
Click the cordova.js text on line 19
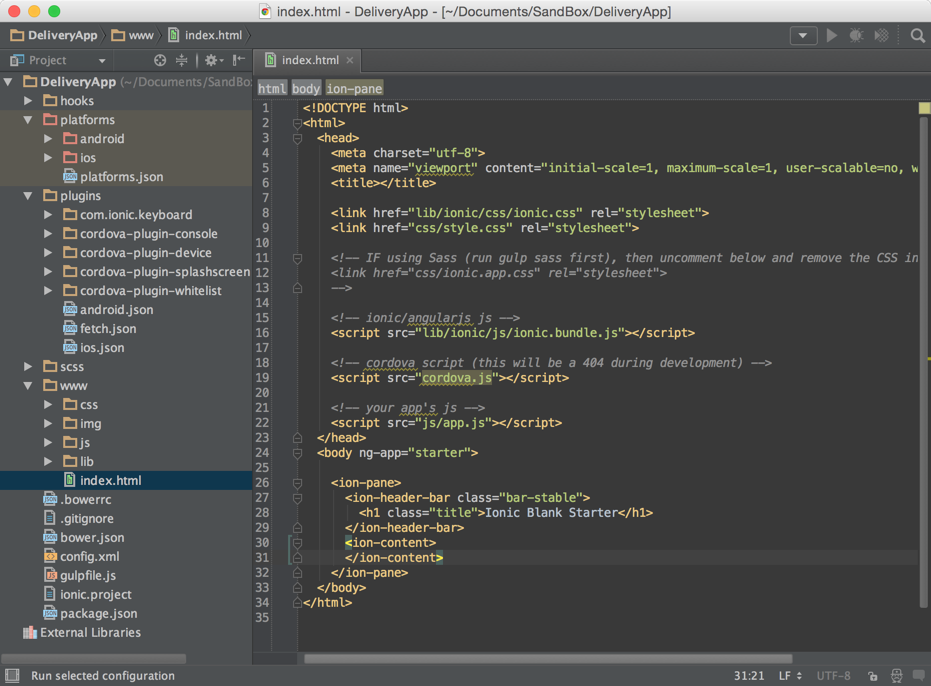pyautogui.click(x=457, y=378)
